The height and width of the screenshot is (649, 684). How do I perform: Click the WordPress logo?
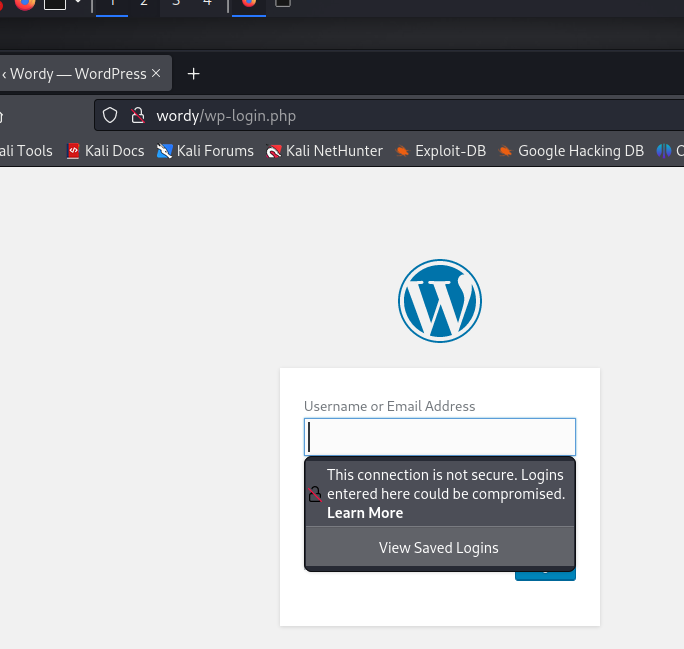(440, 301)
